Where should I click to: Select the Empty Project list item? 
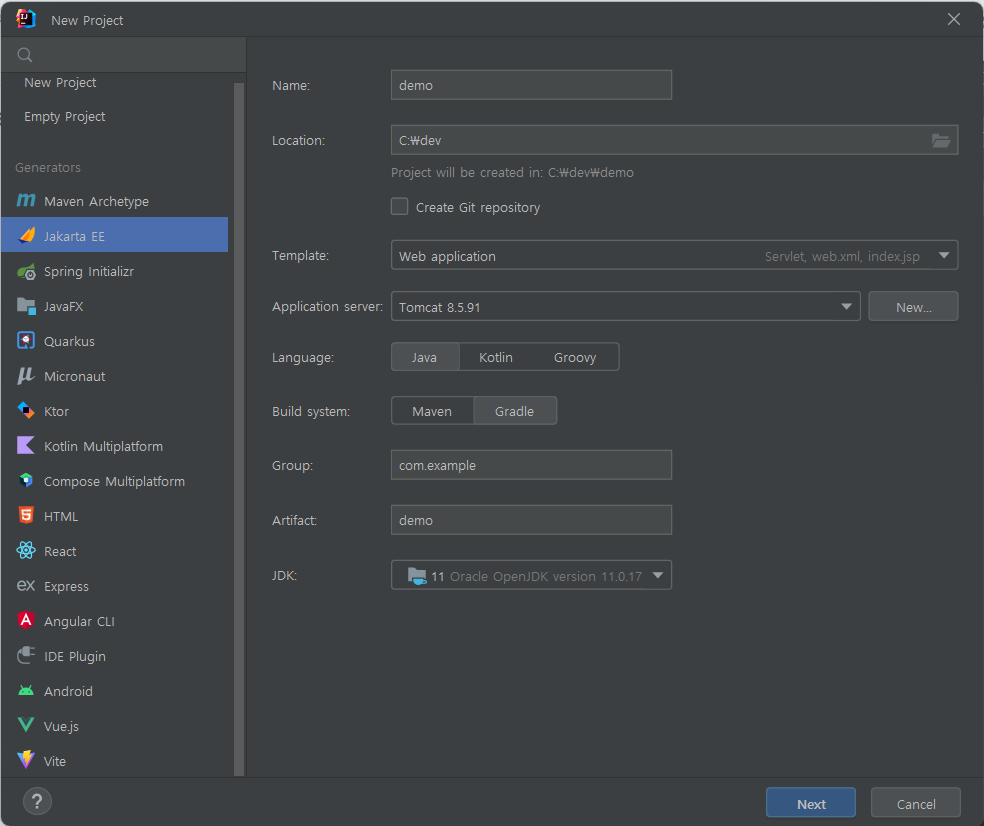65,117
